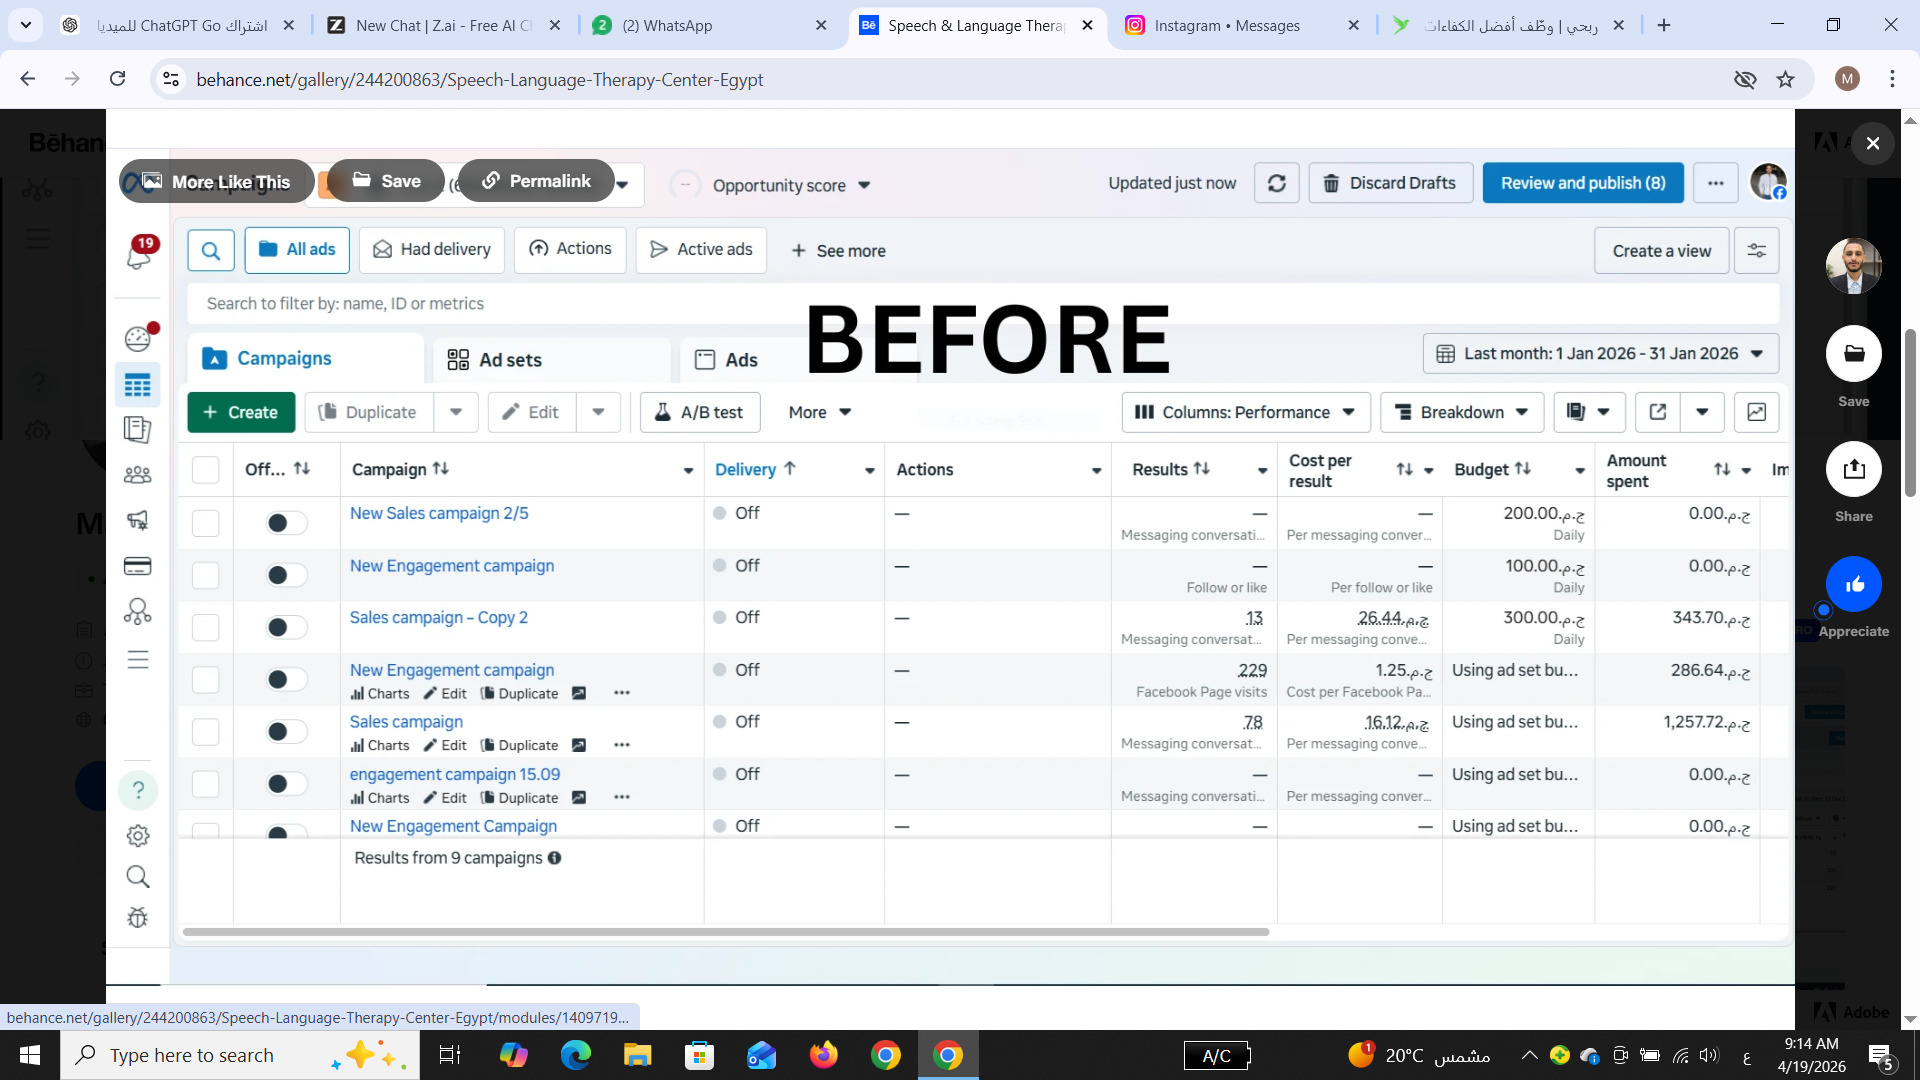Click the refresh icon beside Discard Drafts

(x=1276, y=183)
